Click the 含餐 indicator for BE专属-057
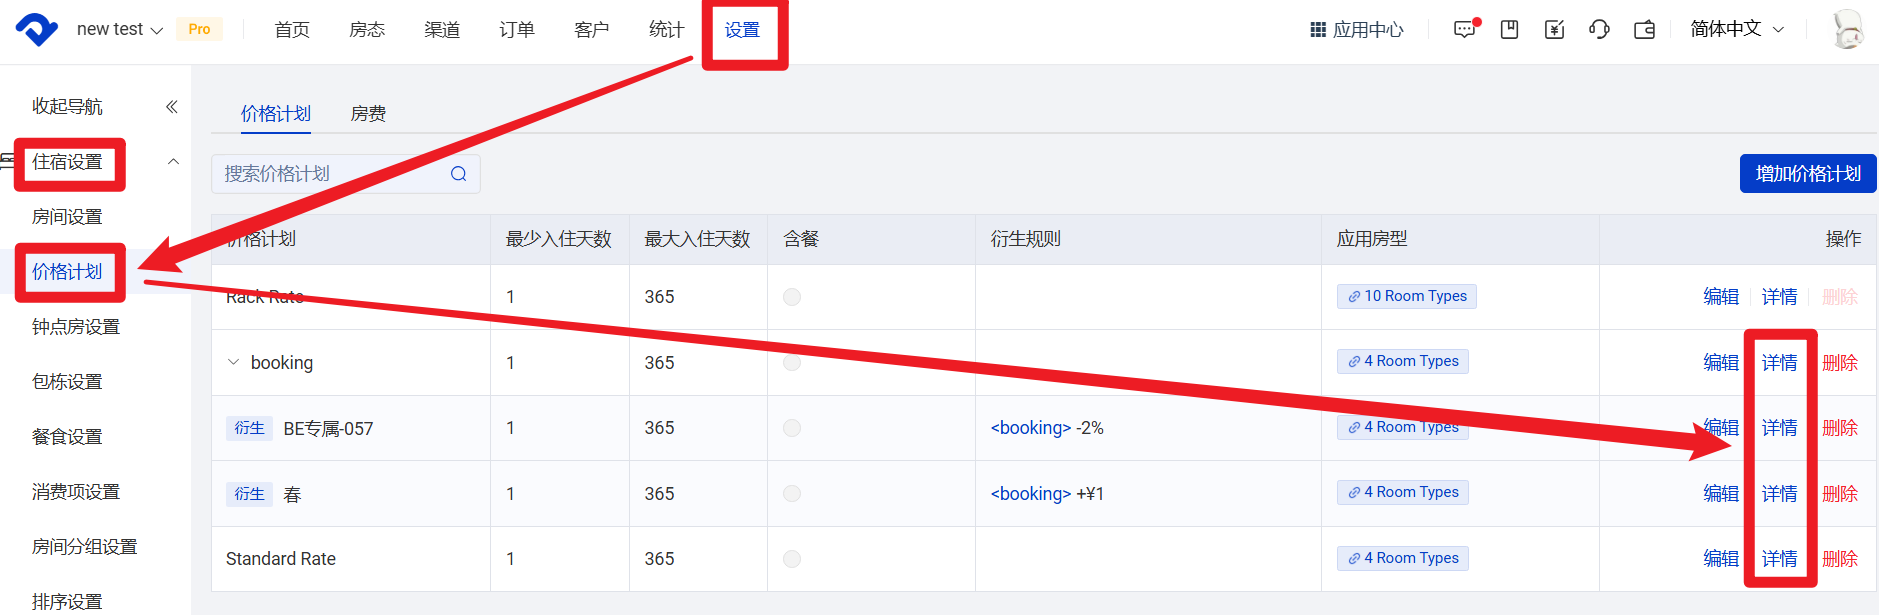Viewport: 1879px width, 615px height. coord(792,428)
